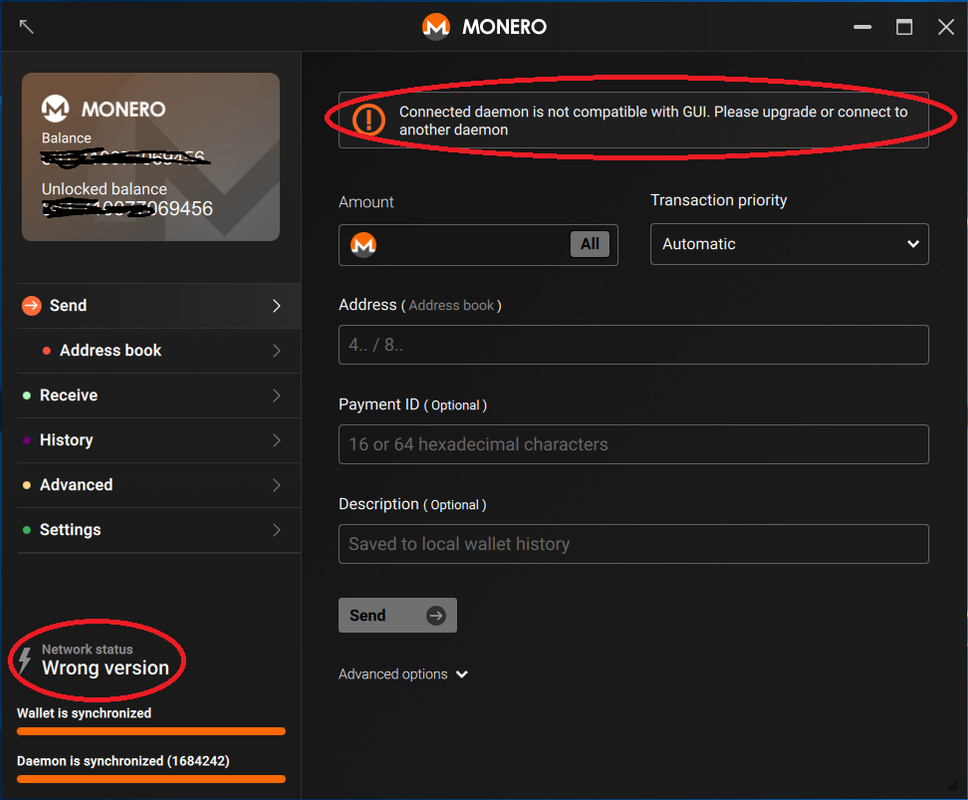Image resolution: width=968 pixels, height=800 pixels.
Task: Click the Address input field
Action: click(633, 344)
